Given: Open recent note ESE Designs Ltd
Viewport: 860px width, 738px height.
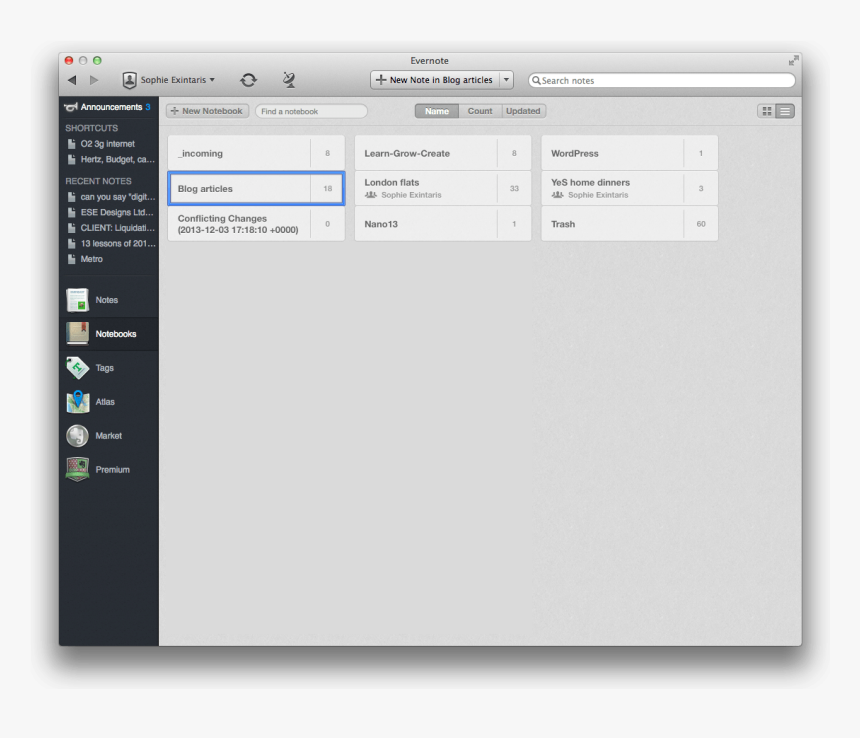Looking at the screenshot, I should click(109, 212).
